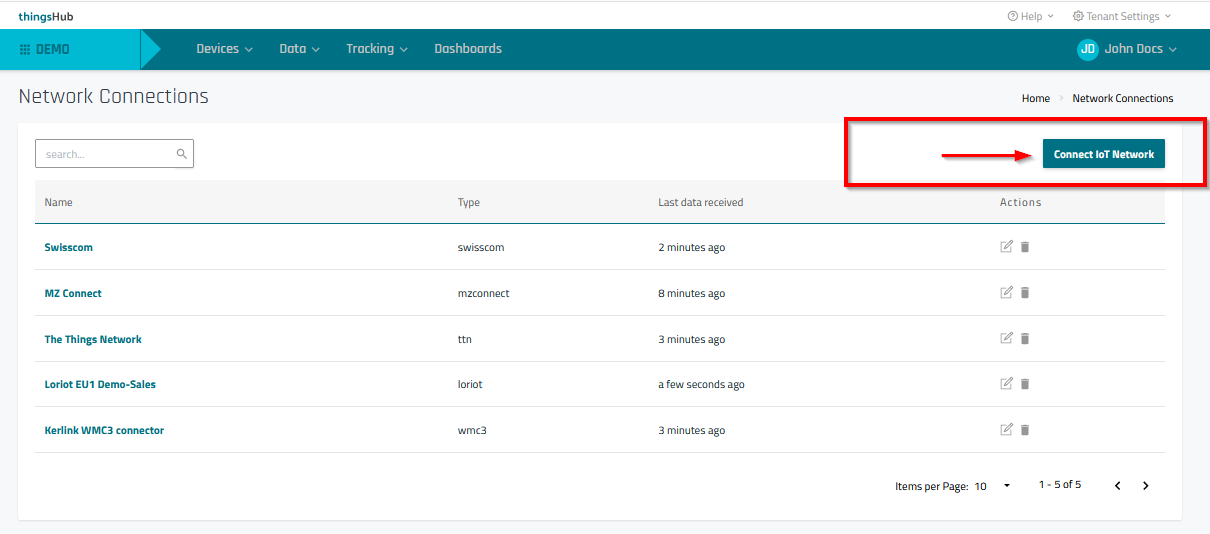The height and width of the screenshot is (534, 1210).
Task: Click the edit icon for Swisscom row
Action: point(1006,247)
